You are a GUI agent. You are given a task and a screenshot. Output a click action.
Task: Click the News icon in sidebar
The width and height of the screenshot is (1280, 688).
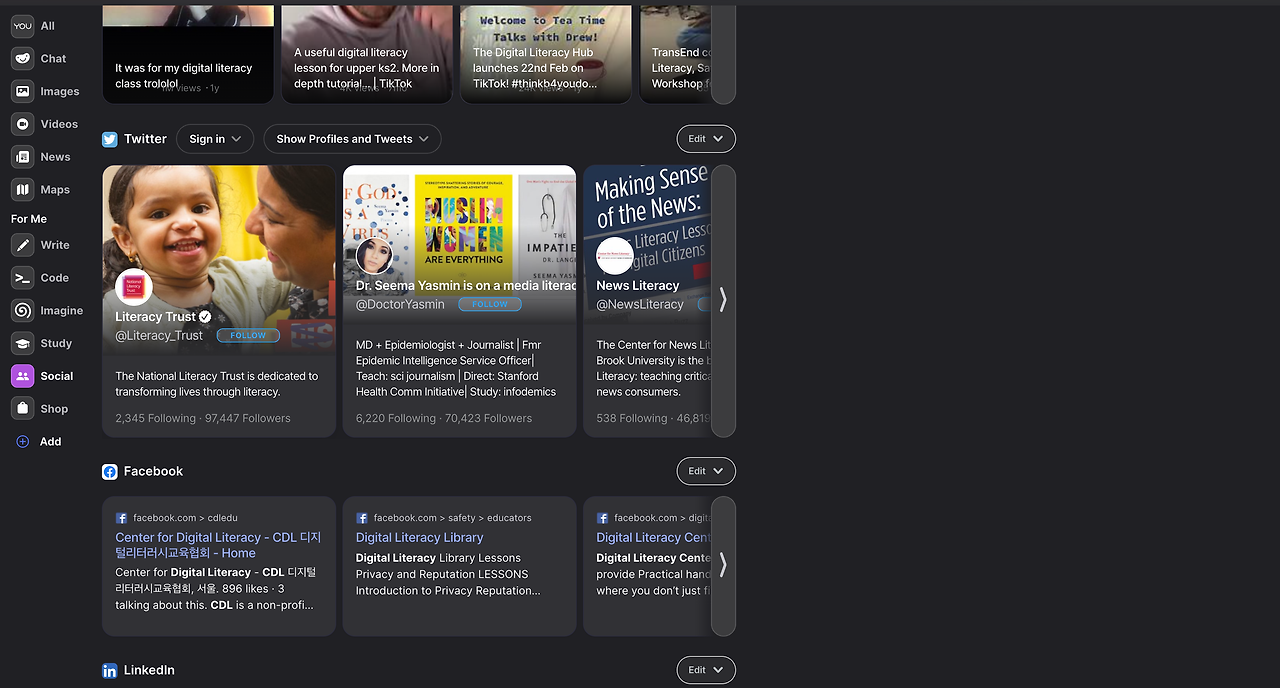coord(22,157)
